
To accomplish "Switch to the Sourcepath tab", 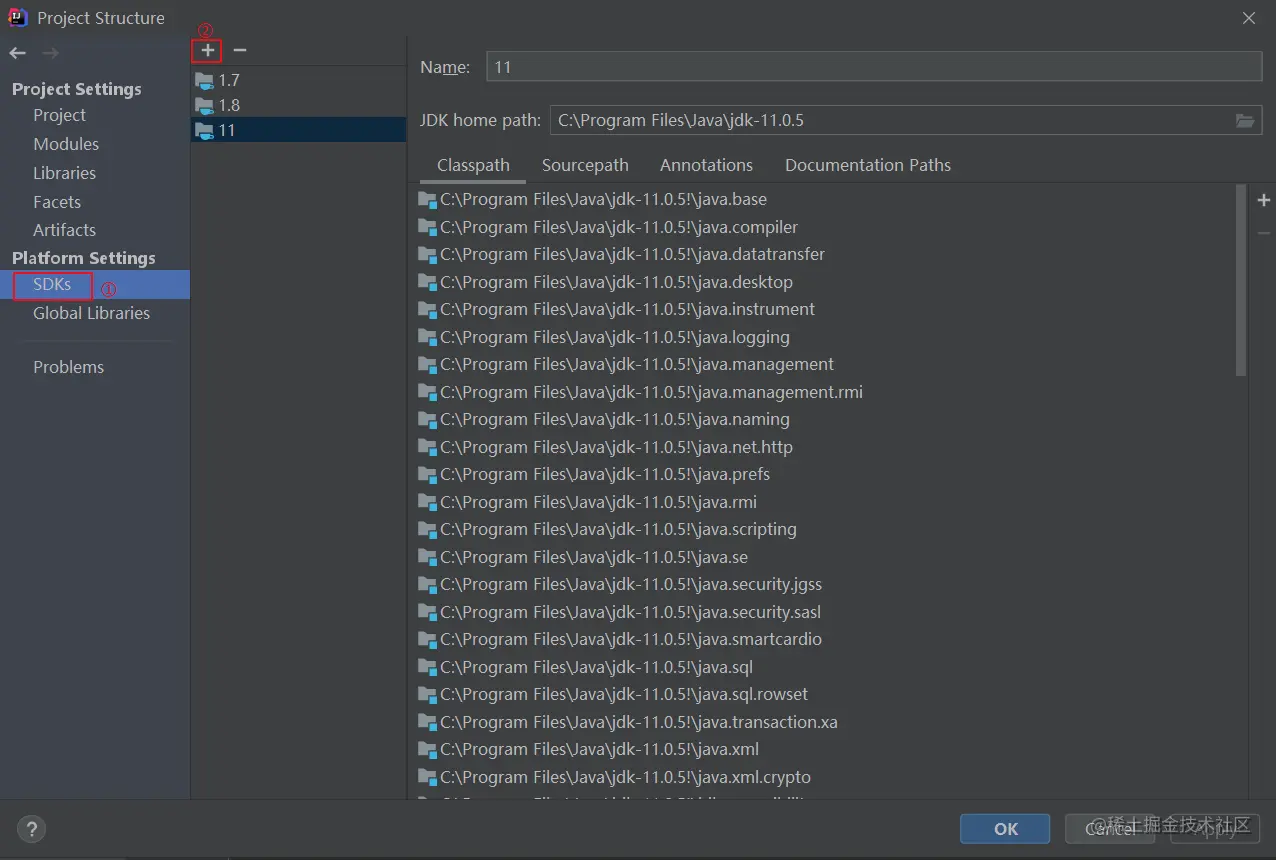I will pos(585,166).
